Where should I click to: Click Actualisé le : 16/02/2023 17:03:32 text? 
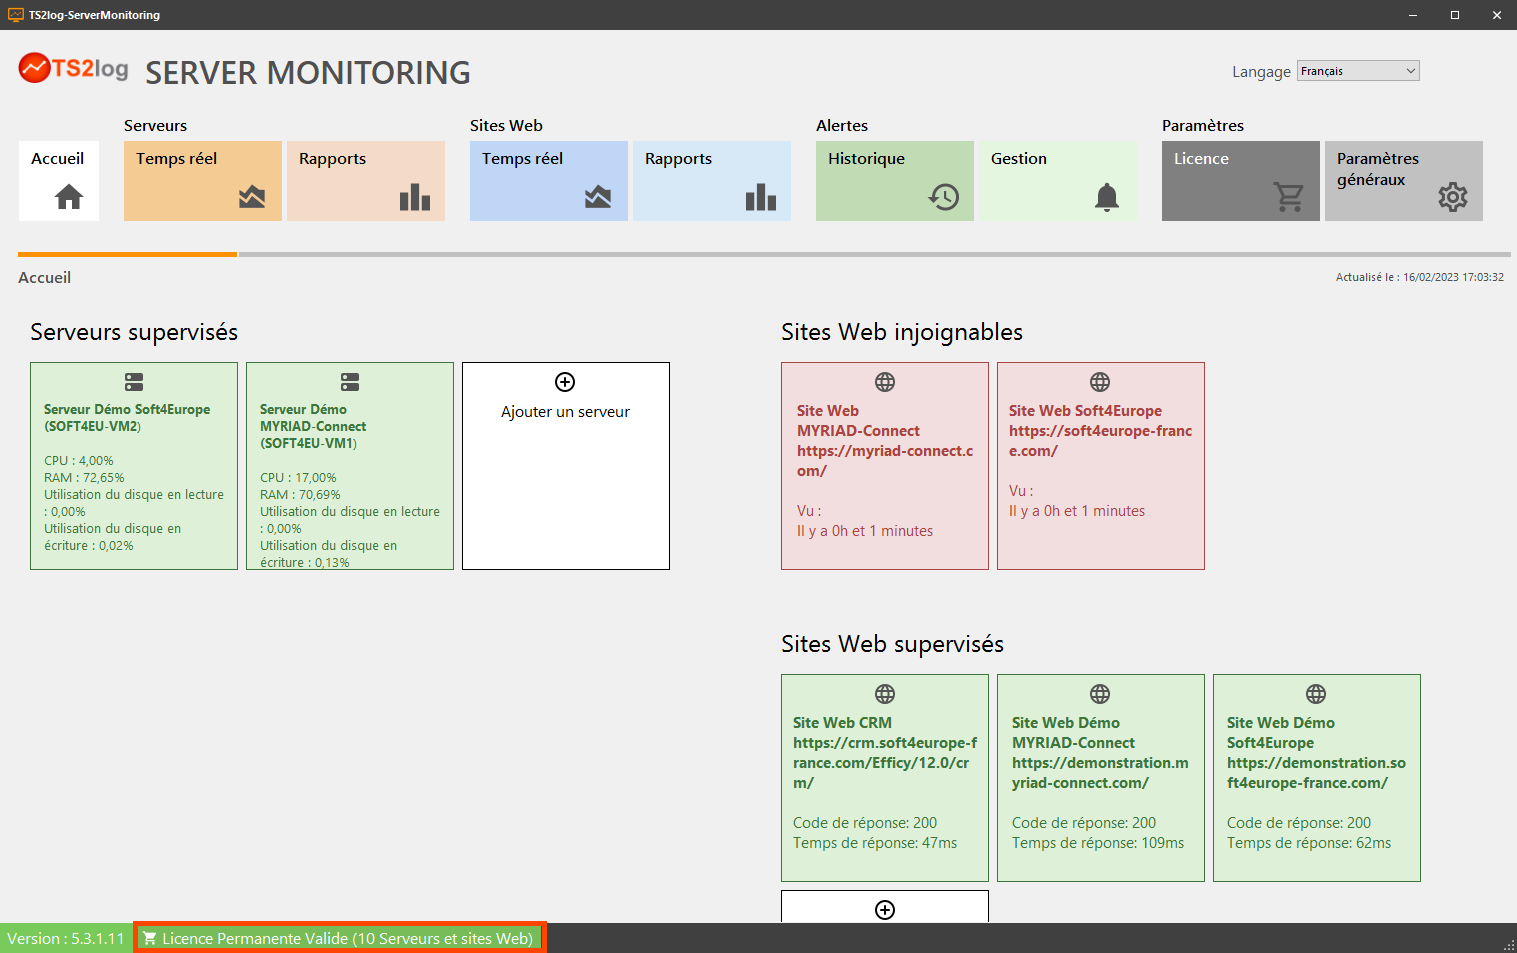[x=1420, y=277]
